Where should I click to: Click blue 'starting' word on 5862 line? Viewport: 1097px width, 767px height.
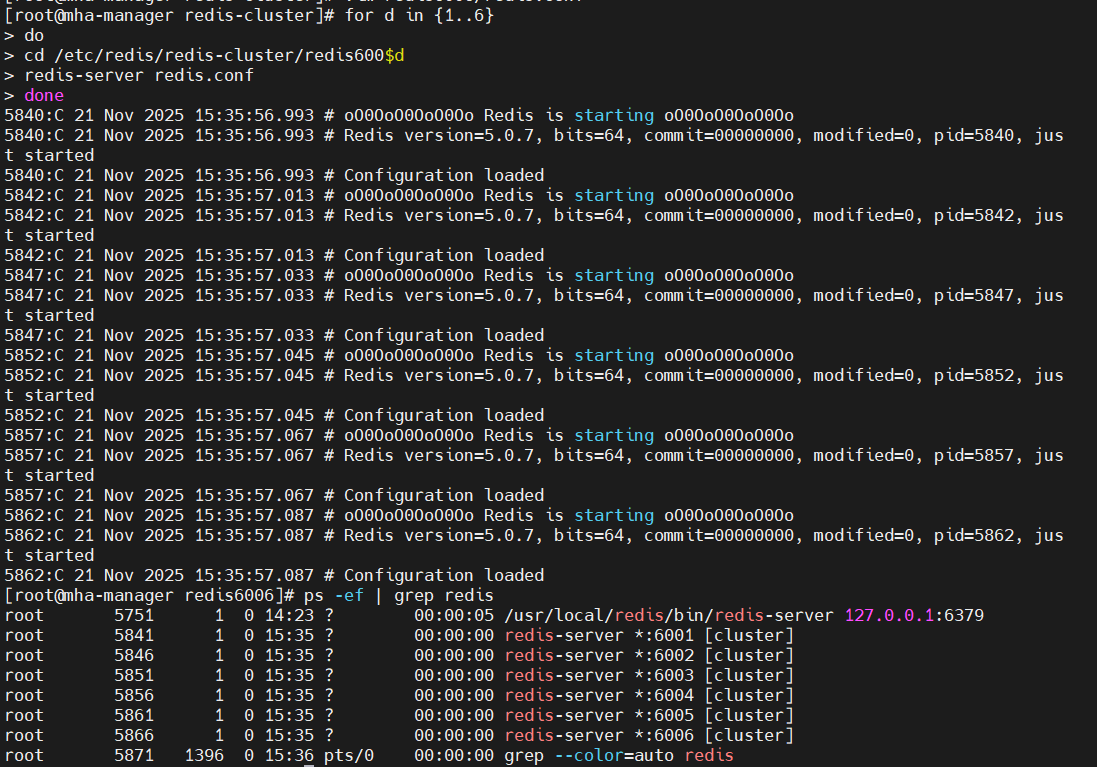tap(614, 516)
